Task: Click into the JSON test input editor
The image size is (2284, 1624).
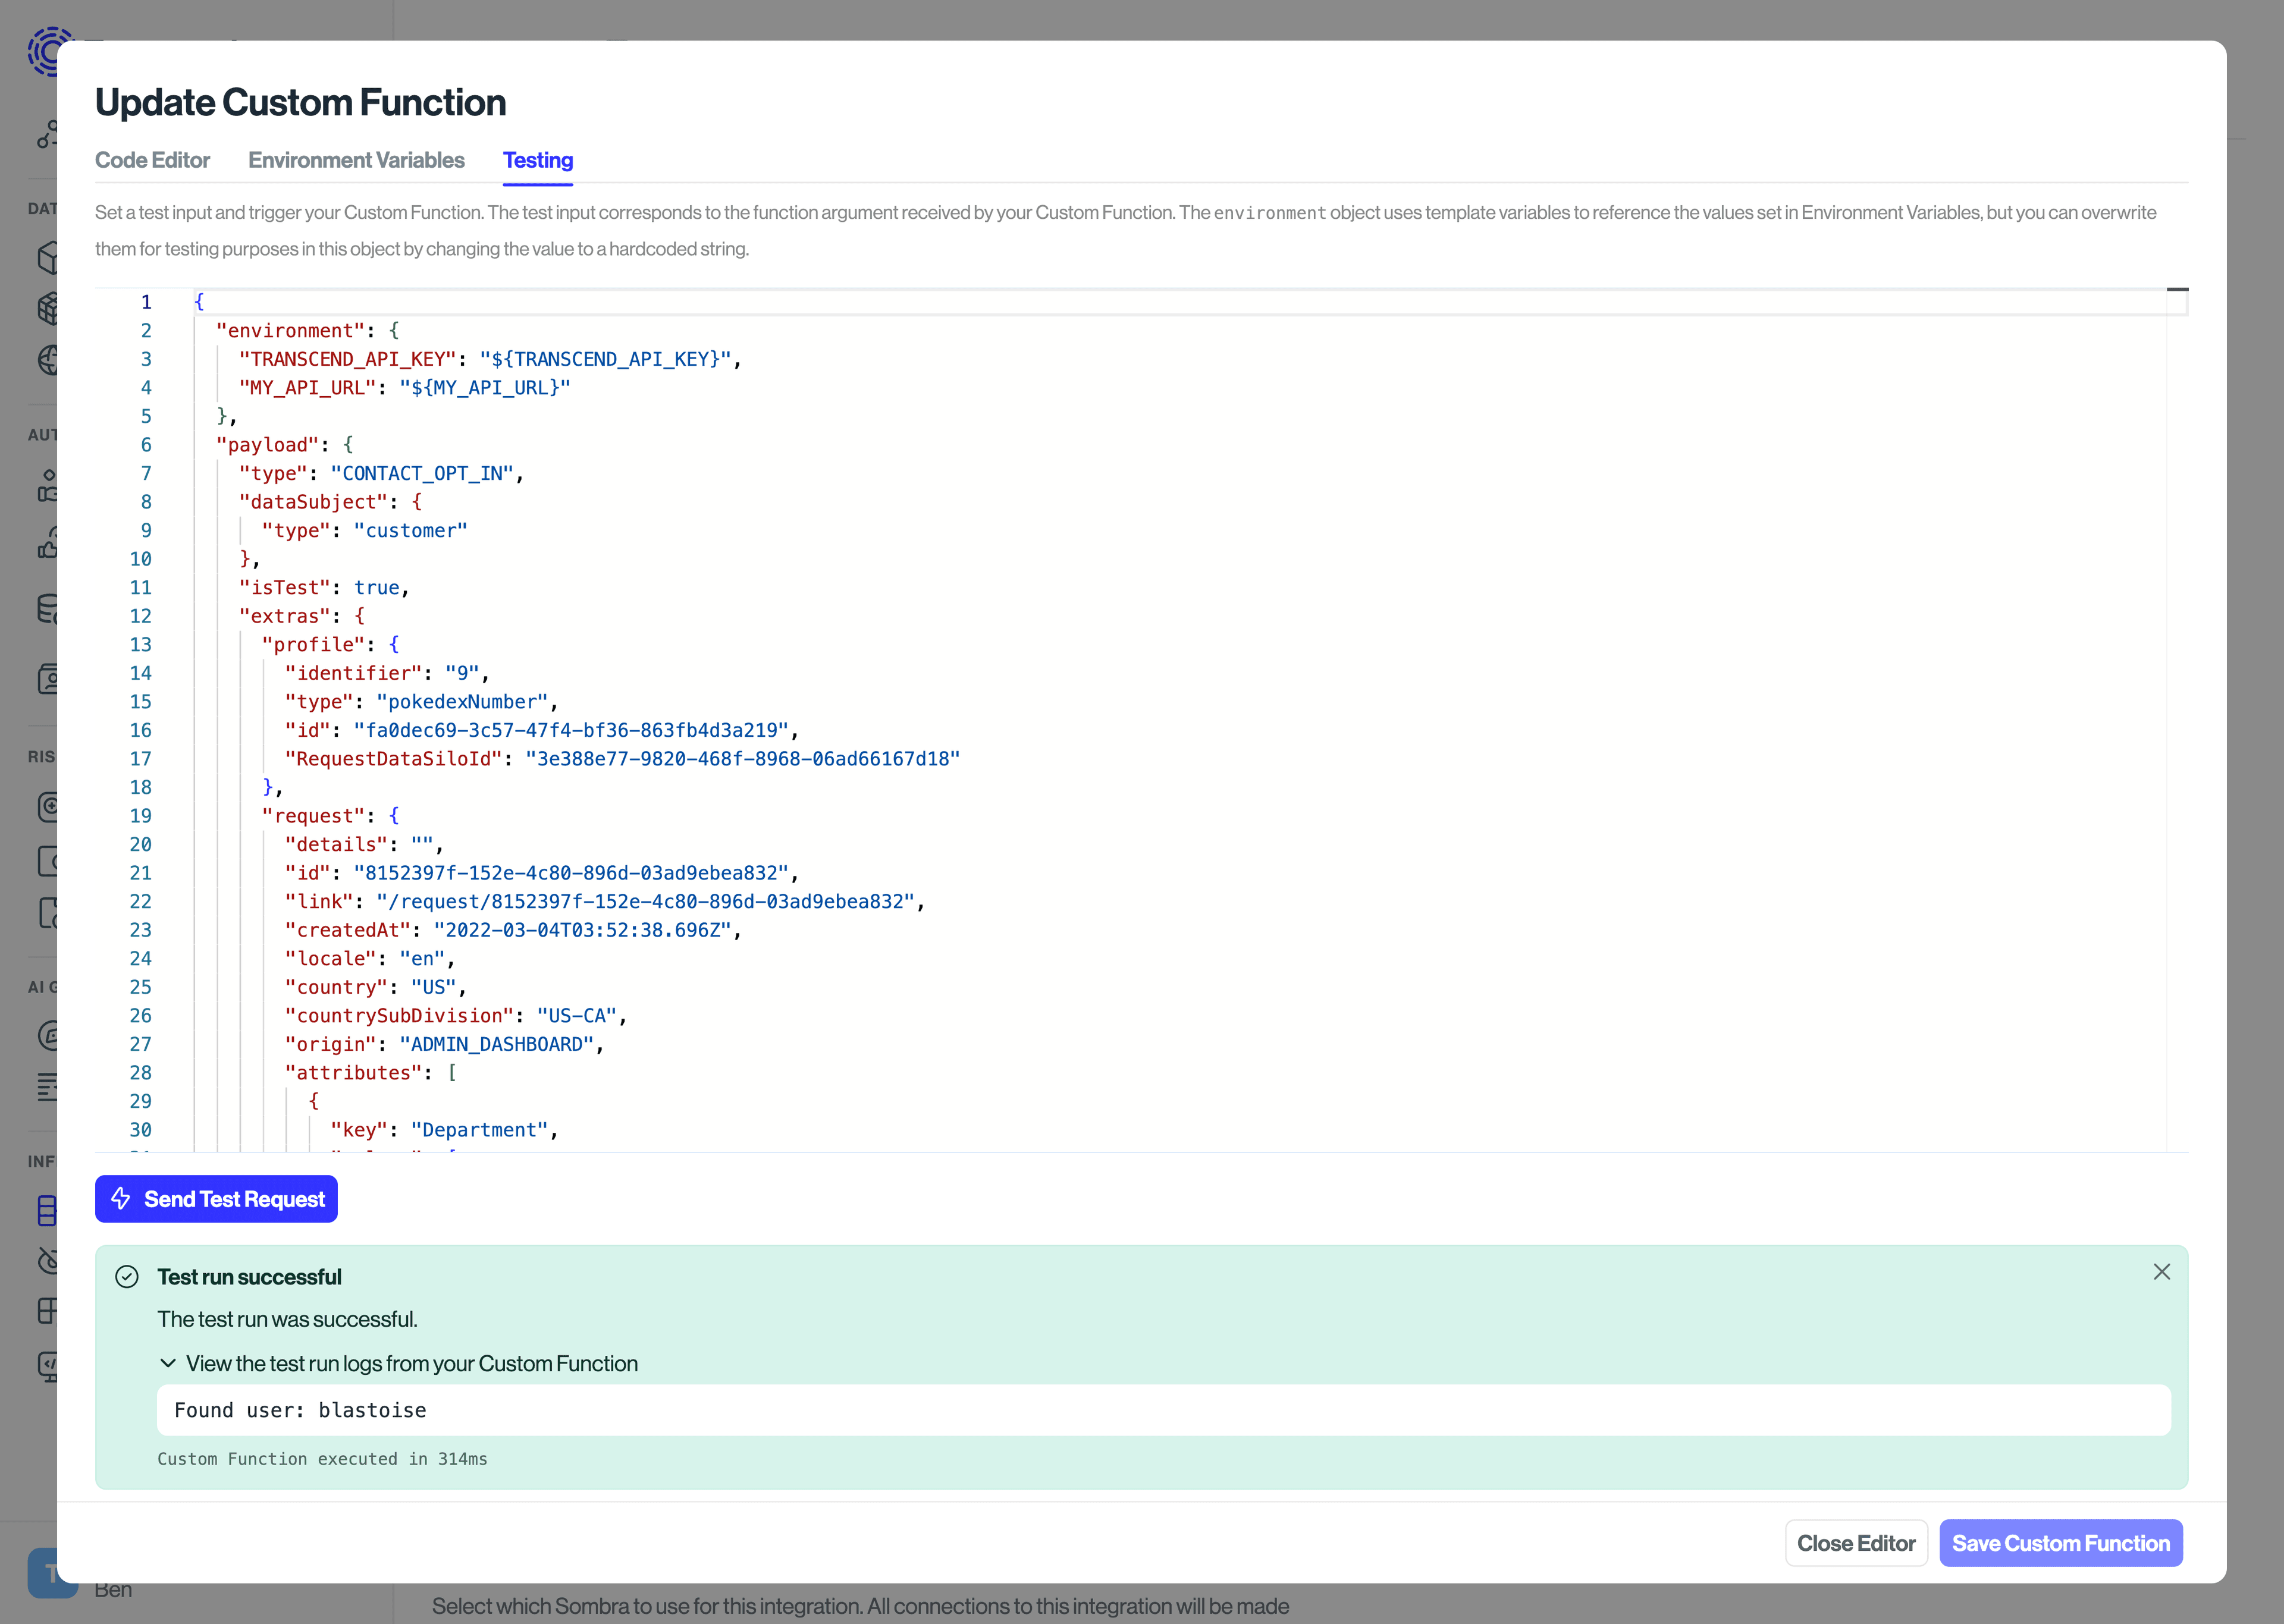Action: (x=1000, y=700)
